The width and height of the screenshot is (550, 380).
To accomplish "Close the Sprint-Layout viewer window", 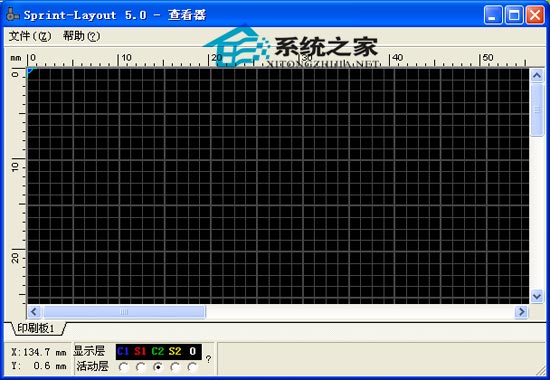I will pos(535,15).
